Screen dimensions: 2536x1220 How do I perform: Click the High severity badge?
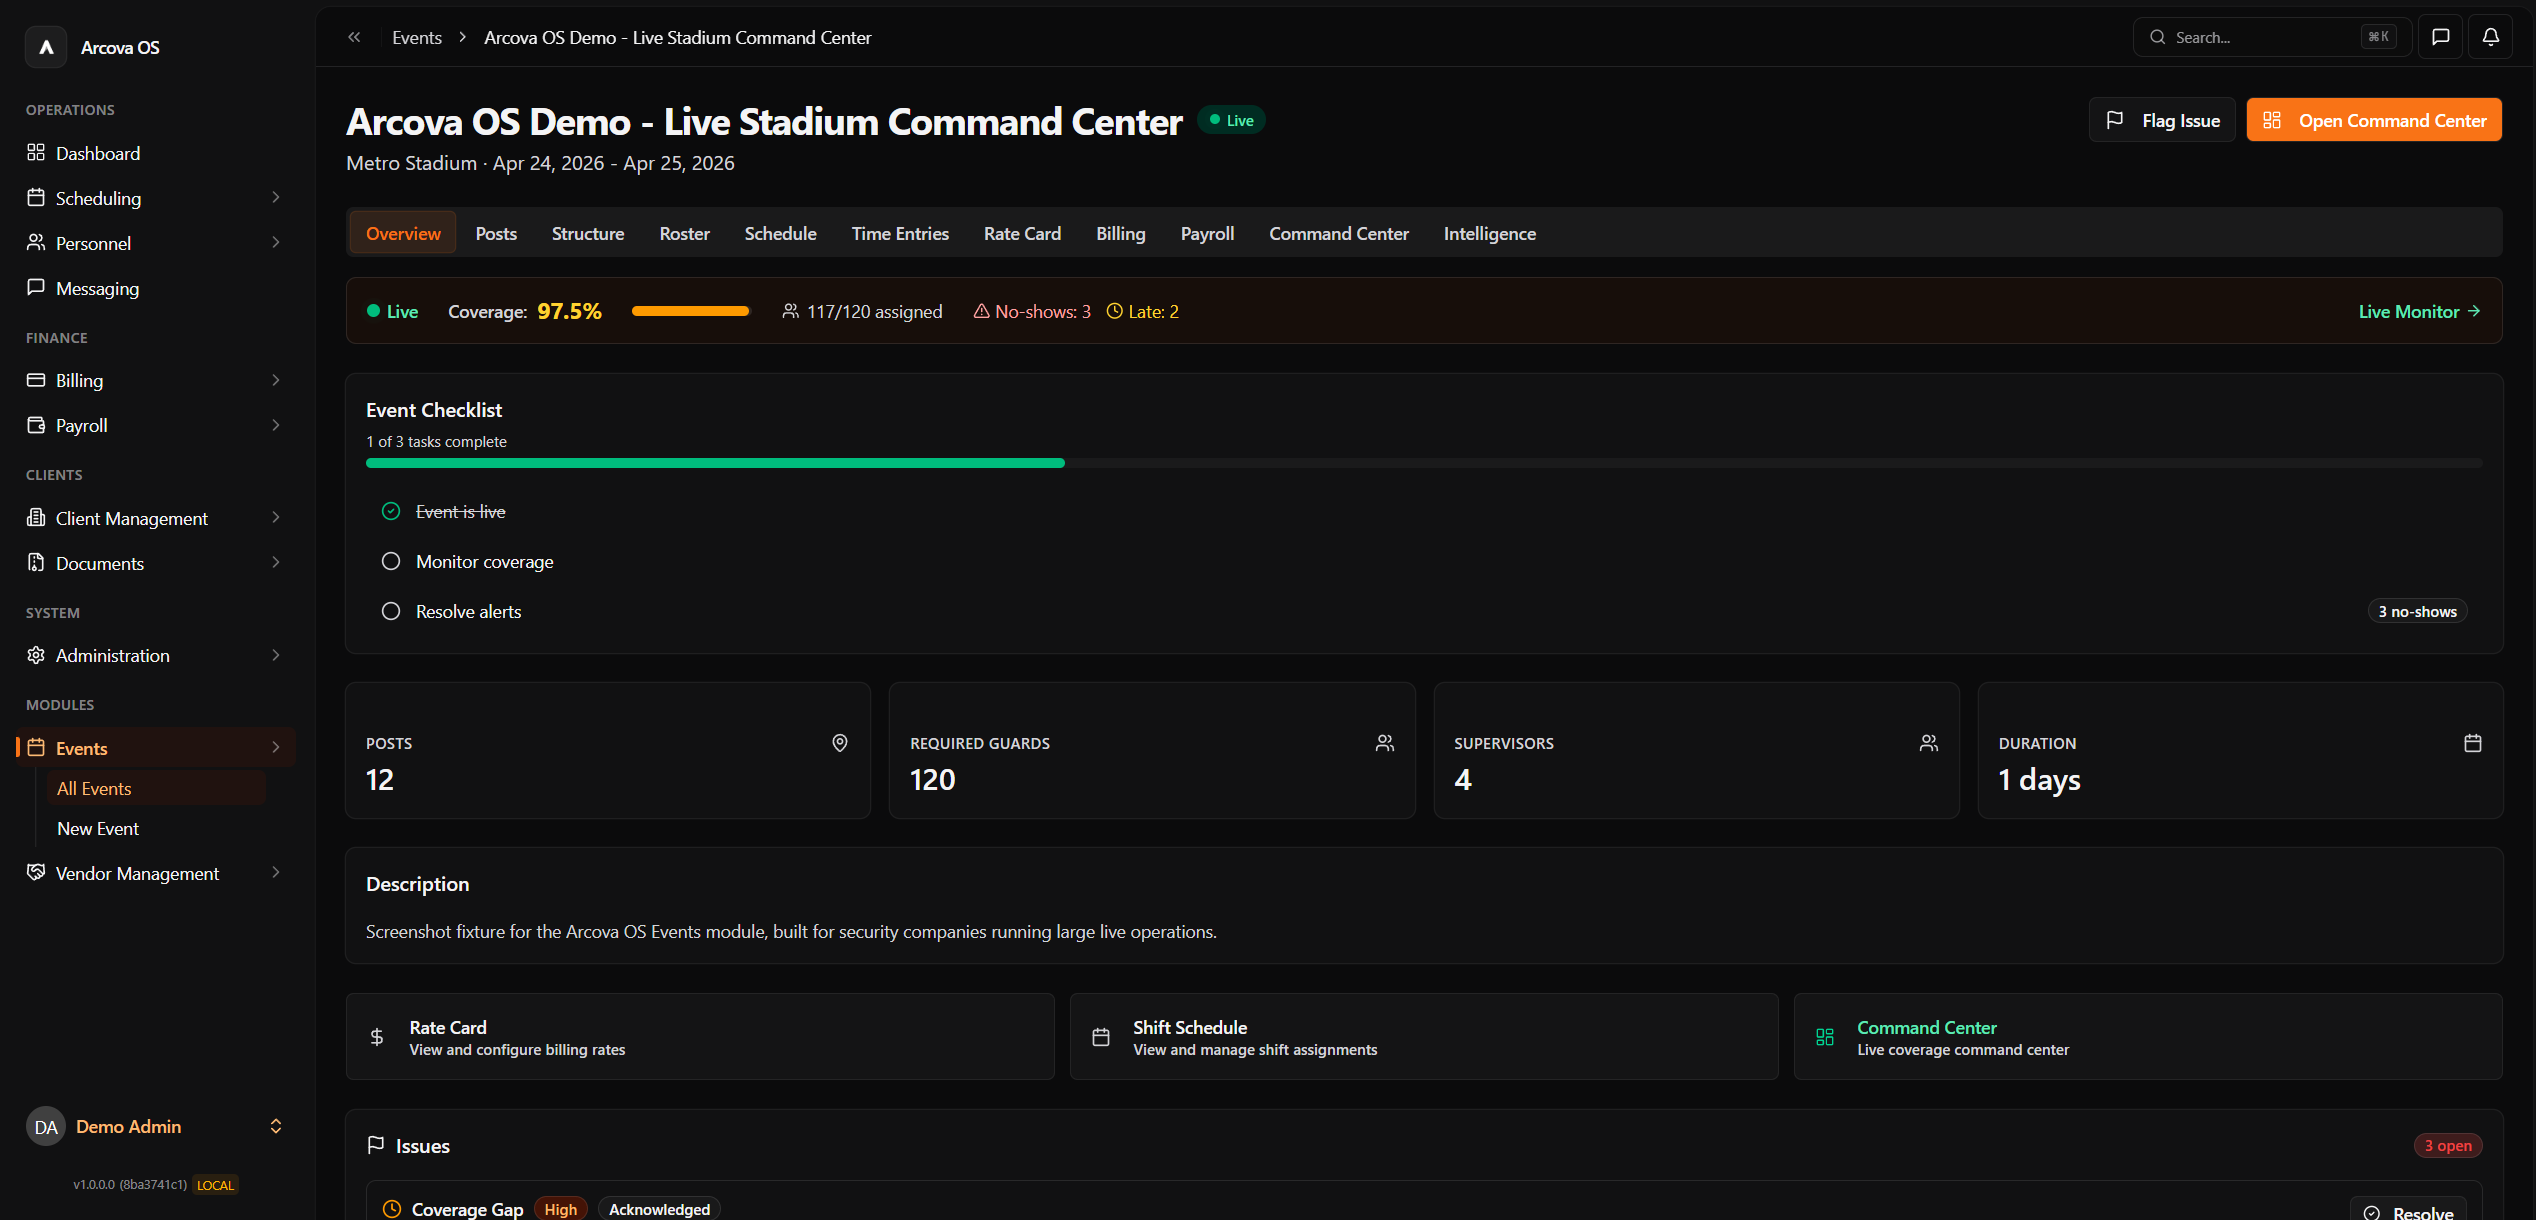coord(560,1209)
